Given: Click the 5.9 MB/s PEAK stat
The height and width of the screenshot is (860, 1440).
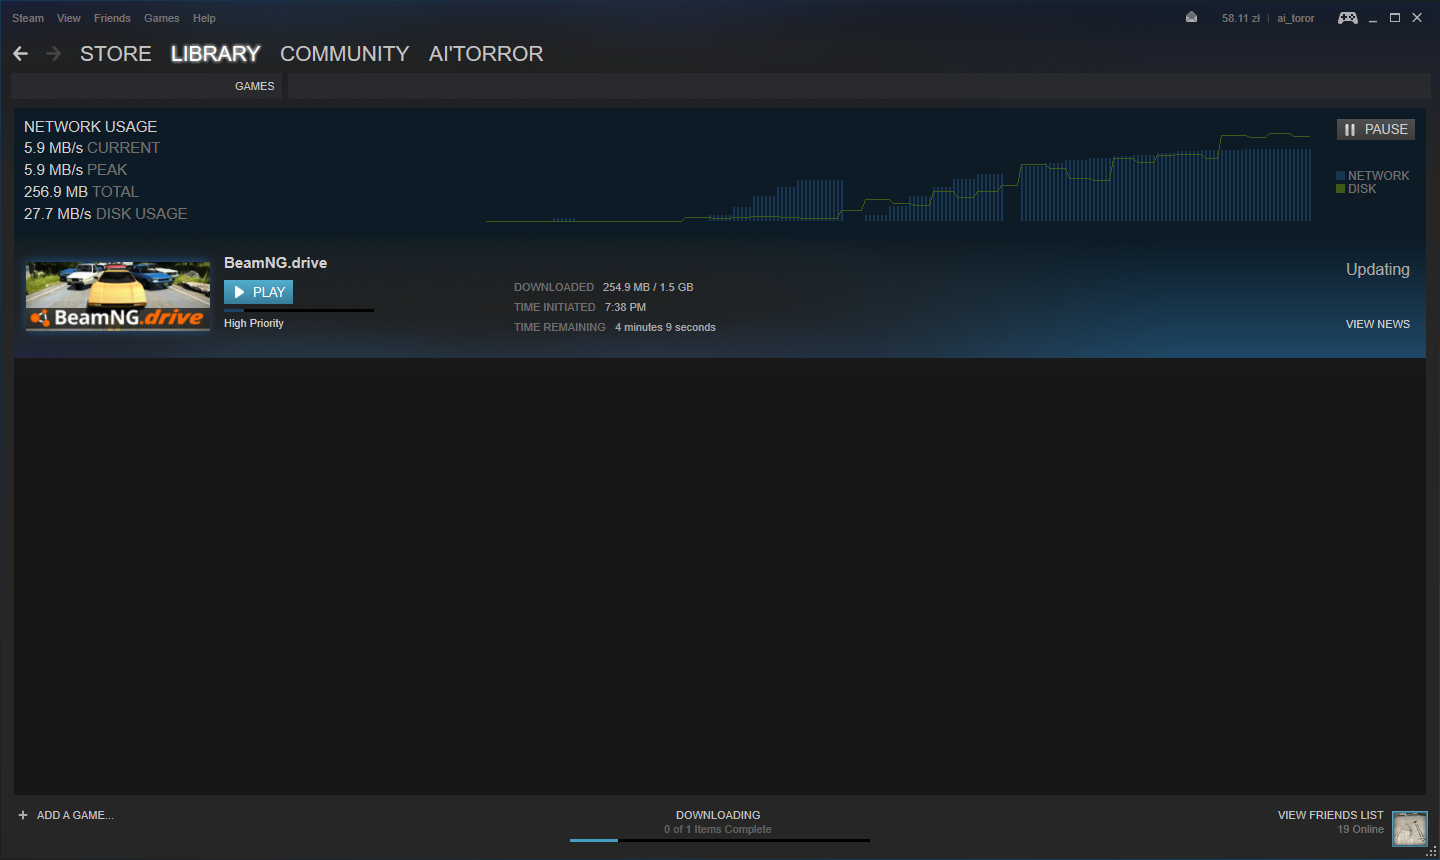Looking at the screenshot, I should [76, 170].
